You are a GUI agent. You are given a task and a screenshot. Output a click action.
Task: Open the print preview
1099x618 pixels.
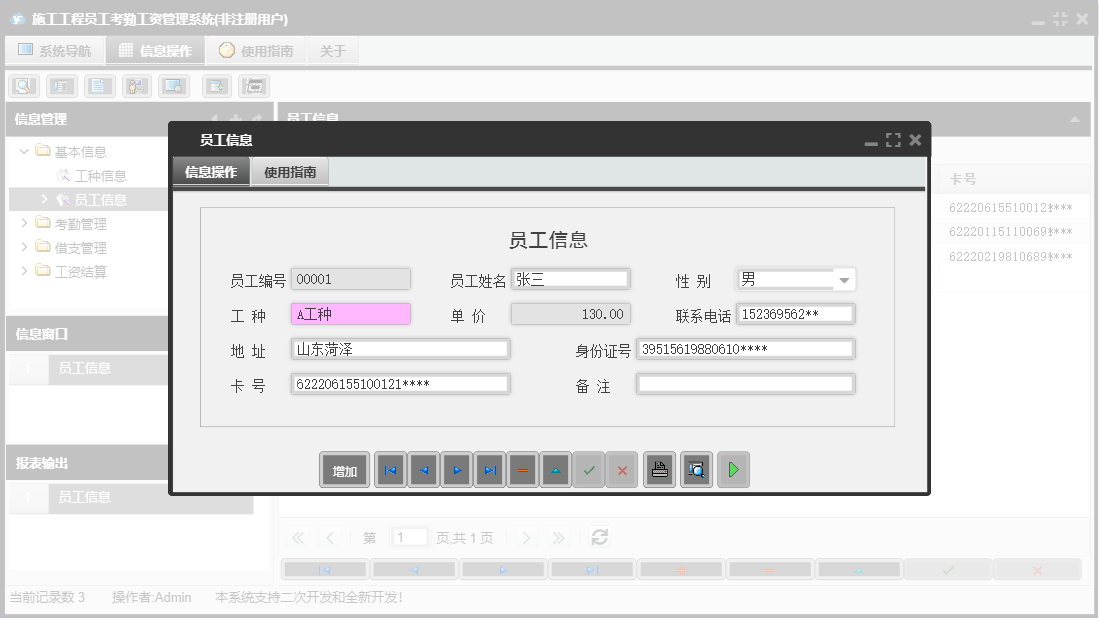(696, 469)
